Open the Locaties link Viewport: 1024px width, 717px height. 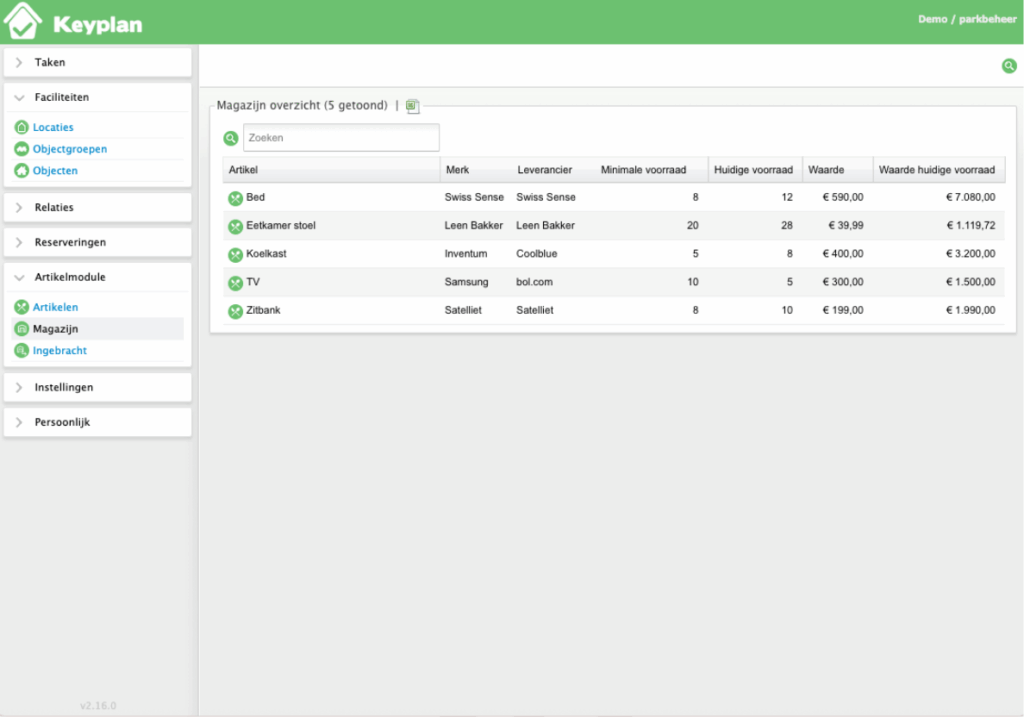click(53, 128)
